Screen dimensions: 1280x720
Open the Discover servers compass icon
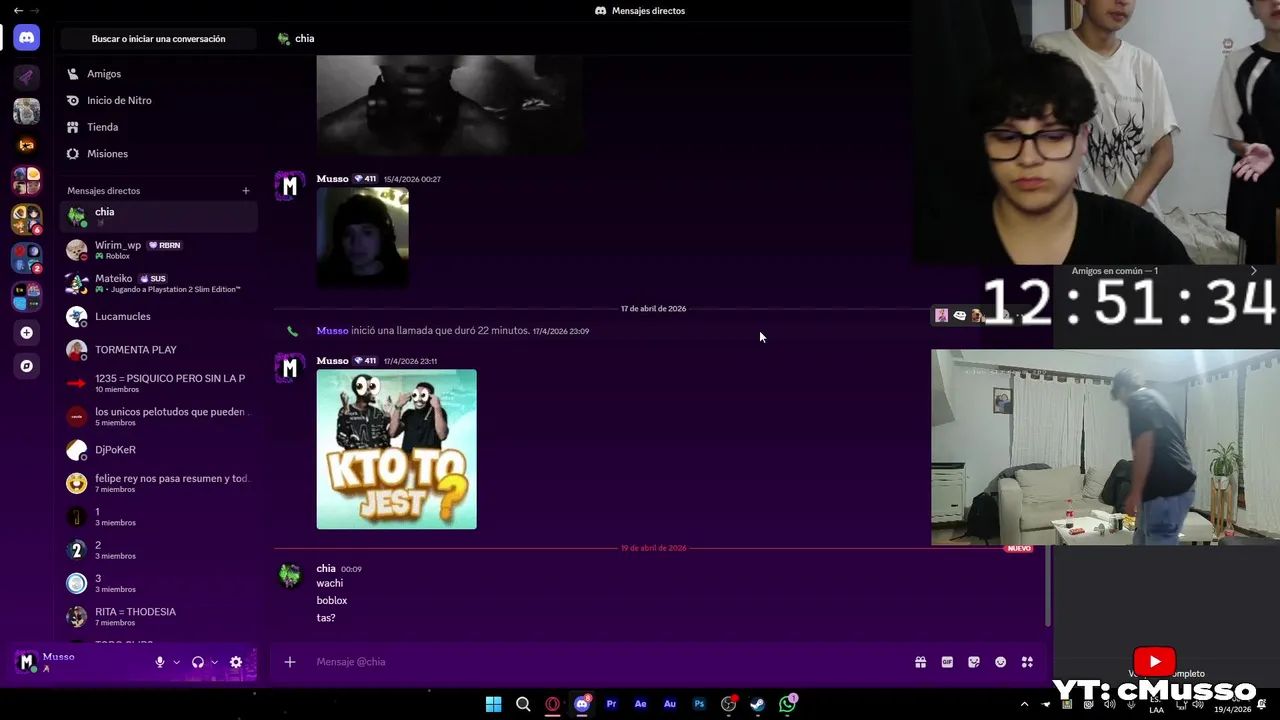click(x=27, y=366)
